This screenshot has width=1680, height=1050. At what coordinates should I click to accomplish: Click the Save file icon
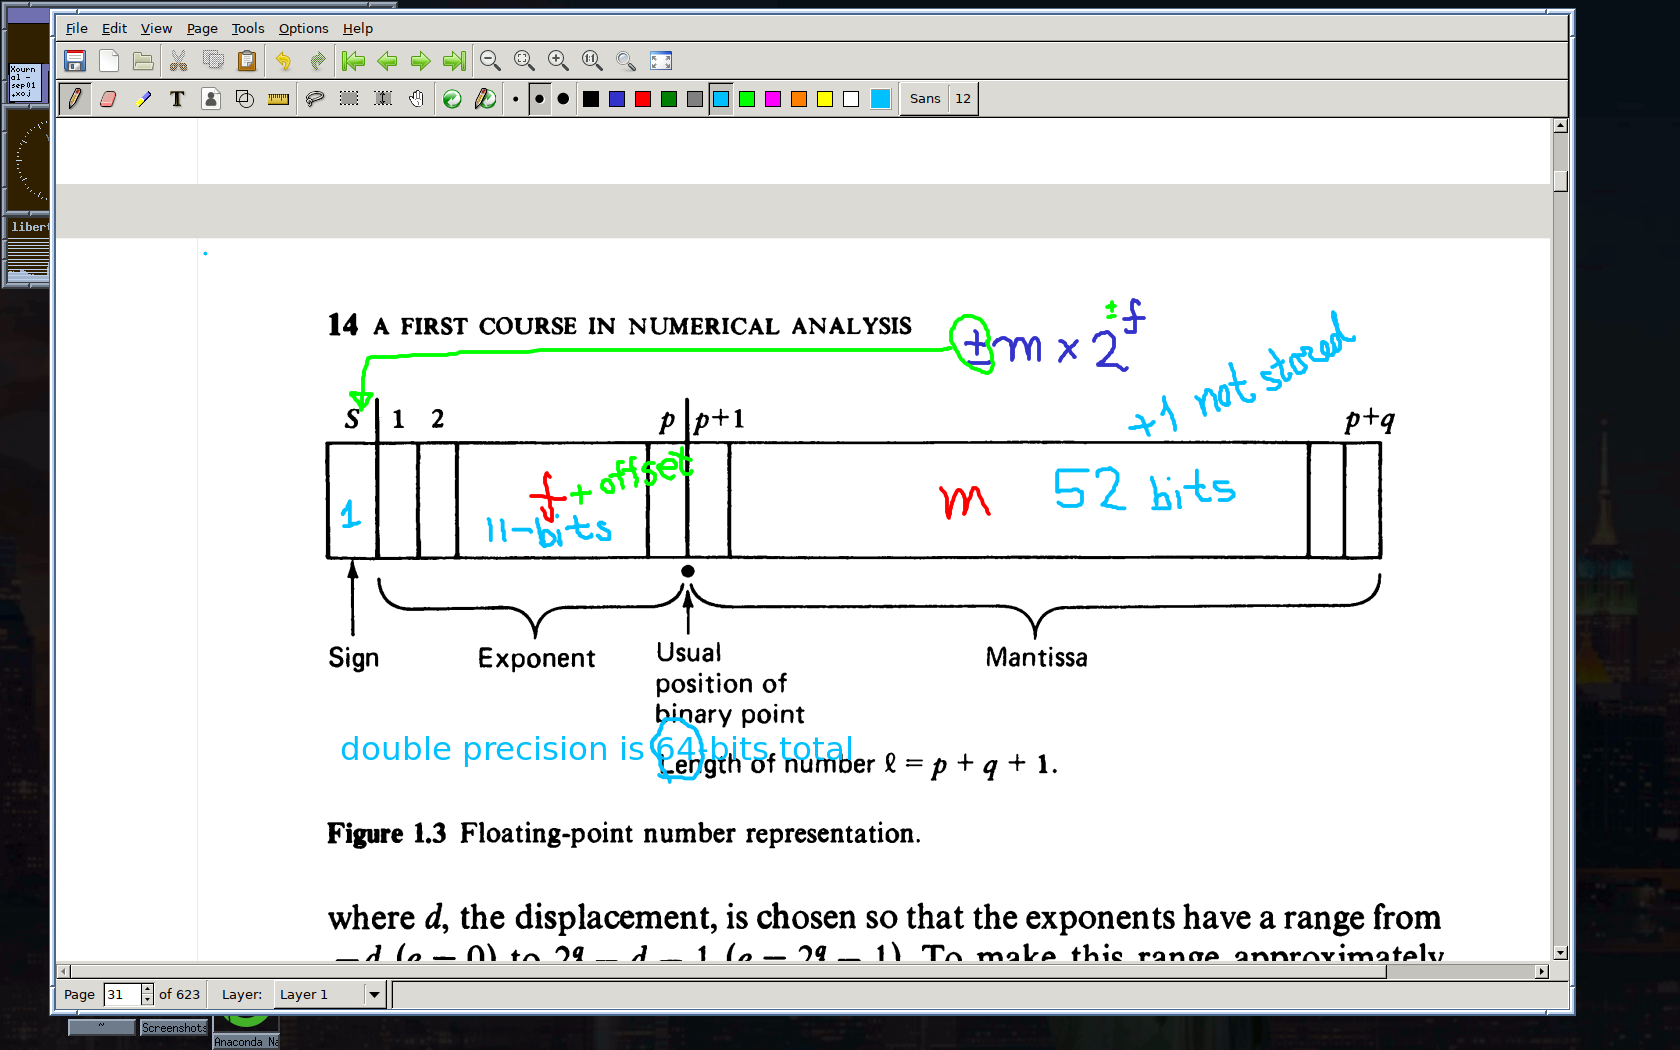(x=75, y=61)
